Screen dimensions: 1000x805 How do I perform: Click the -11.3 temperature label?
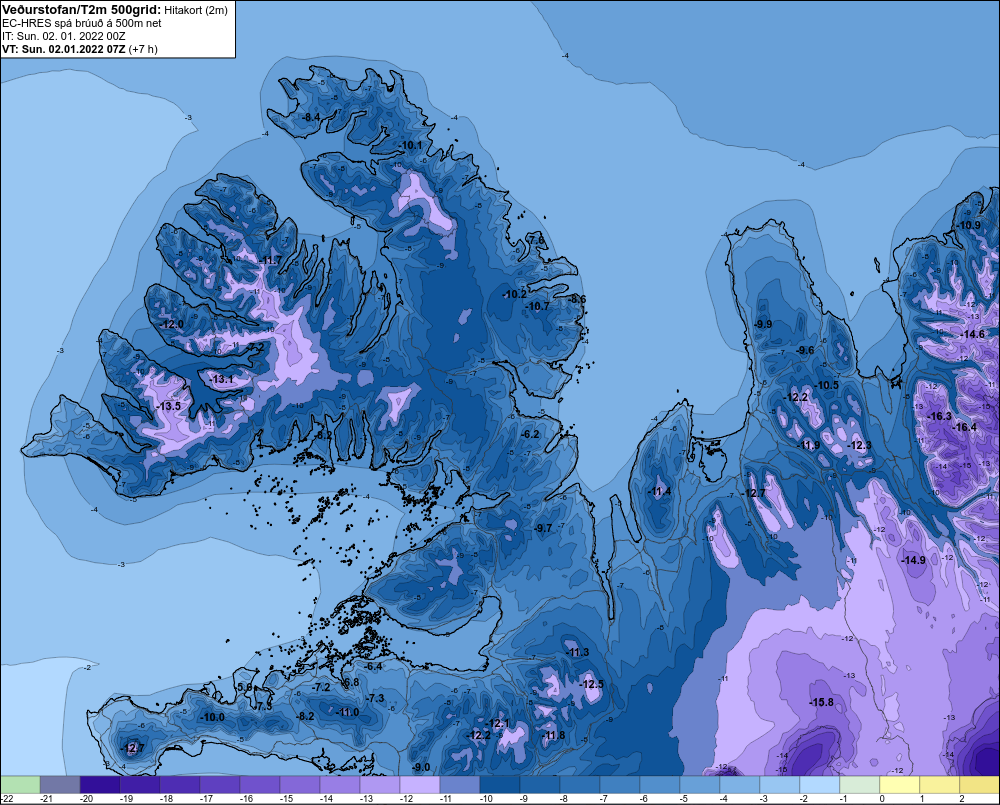coord(578,652)
